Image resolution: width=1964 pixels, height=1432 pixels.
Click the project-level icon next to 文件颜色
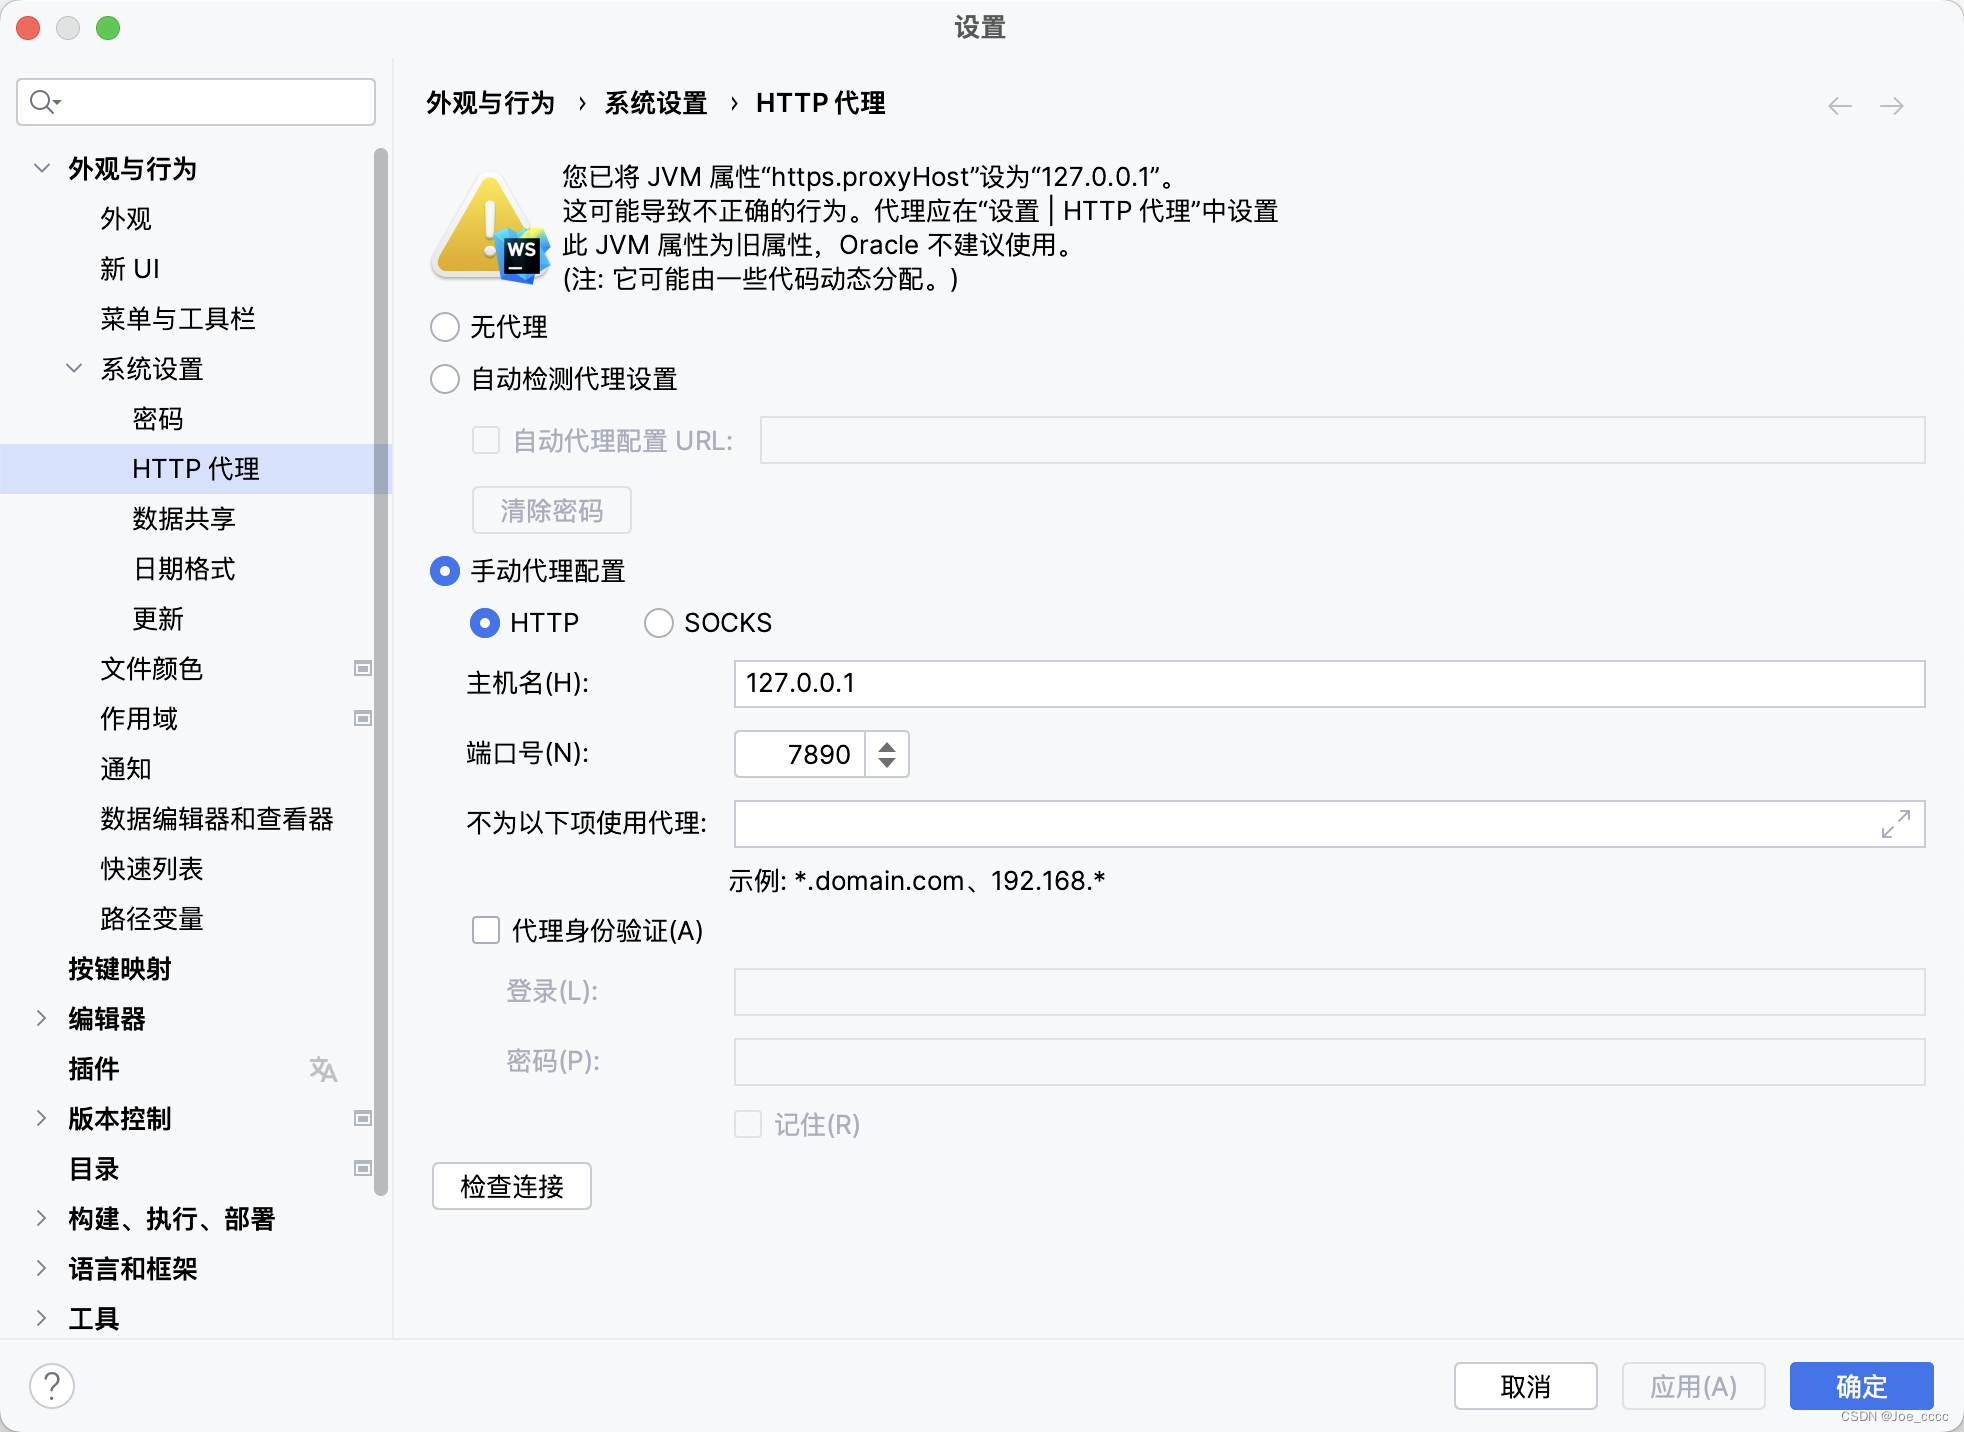coord(363,668)
